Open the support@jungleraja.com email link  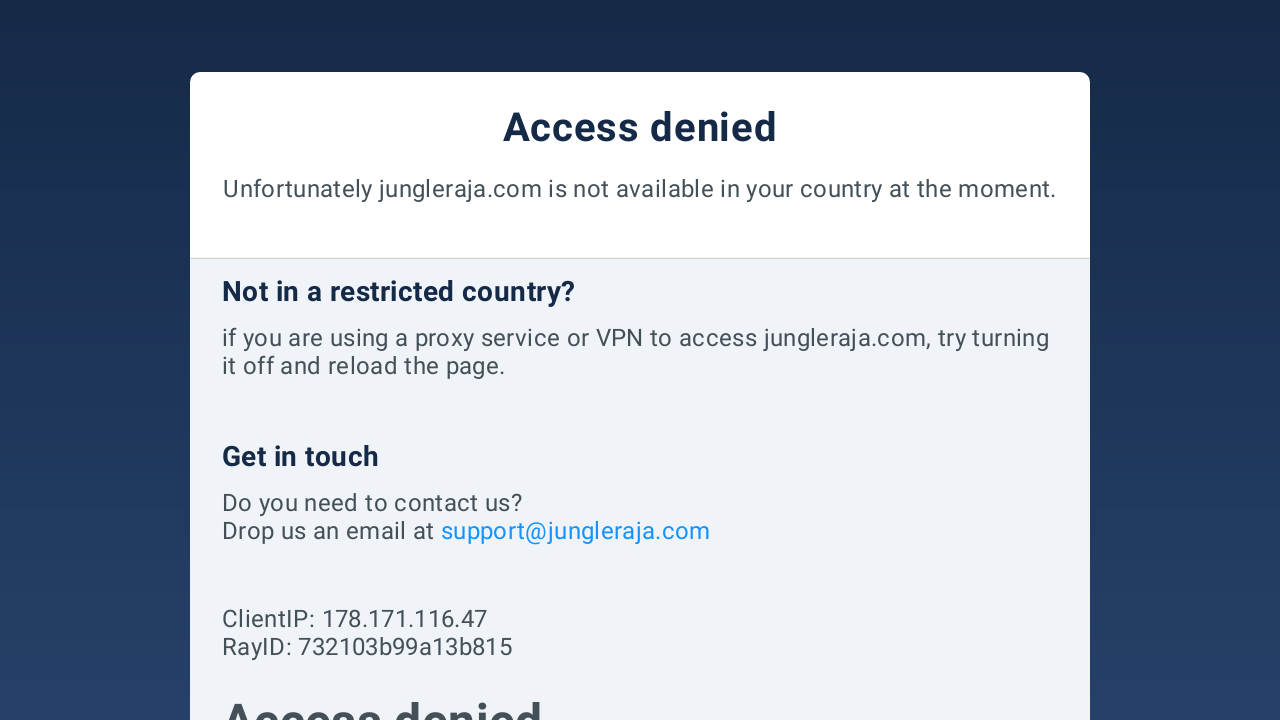coord(575,531)
